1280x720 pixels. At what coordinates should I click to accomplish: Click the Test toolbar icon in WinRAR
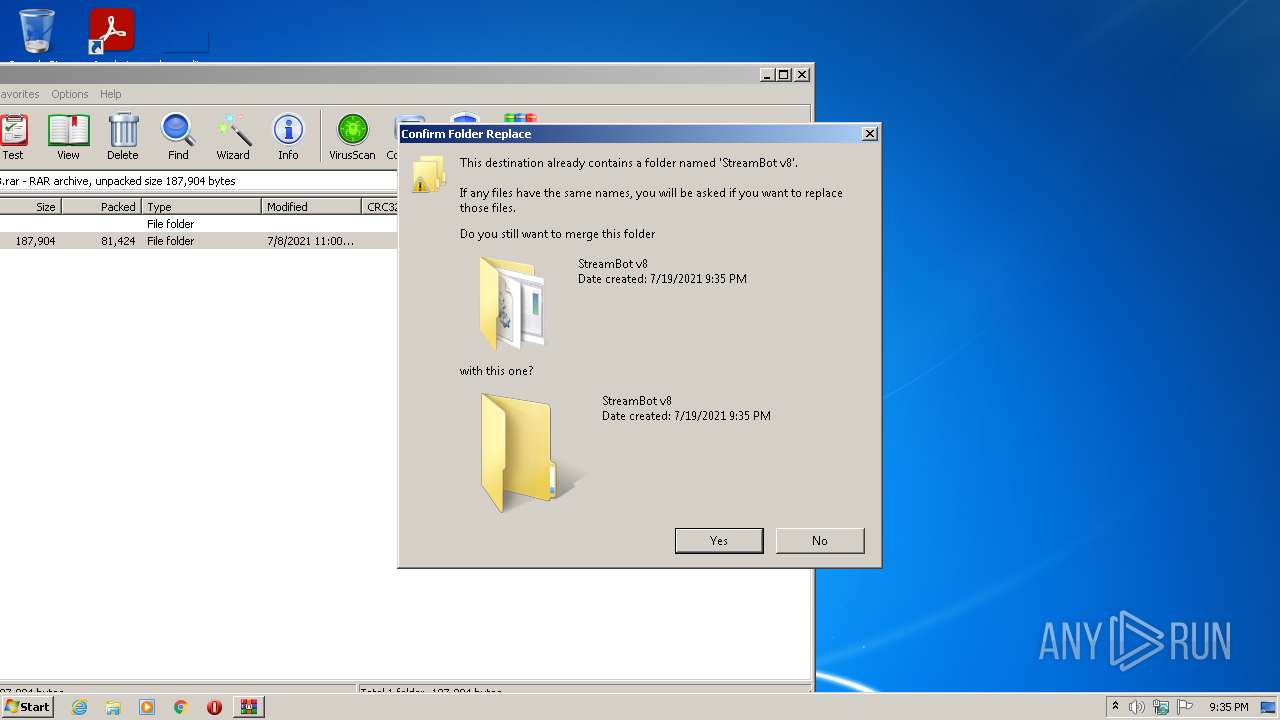click(13, 137)
